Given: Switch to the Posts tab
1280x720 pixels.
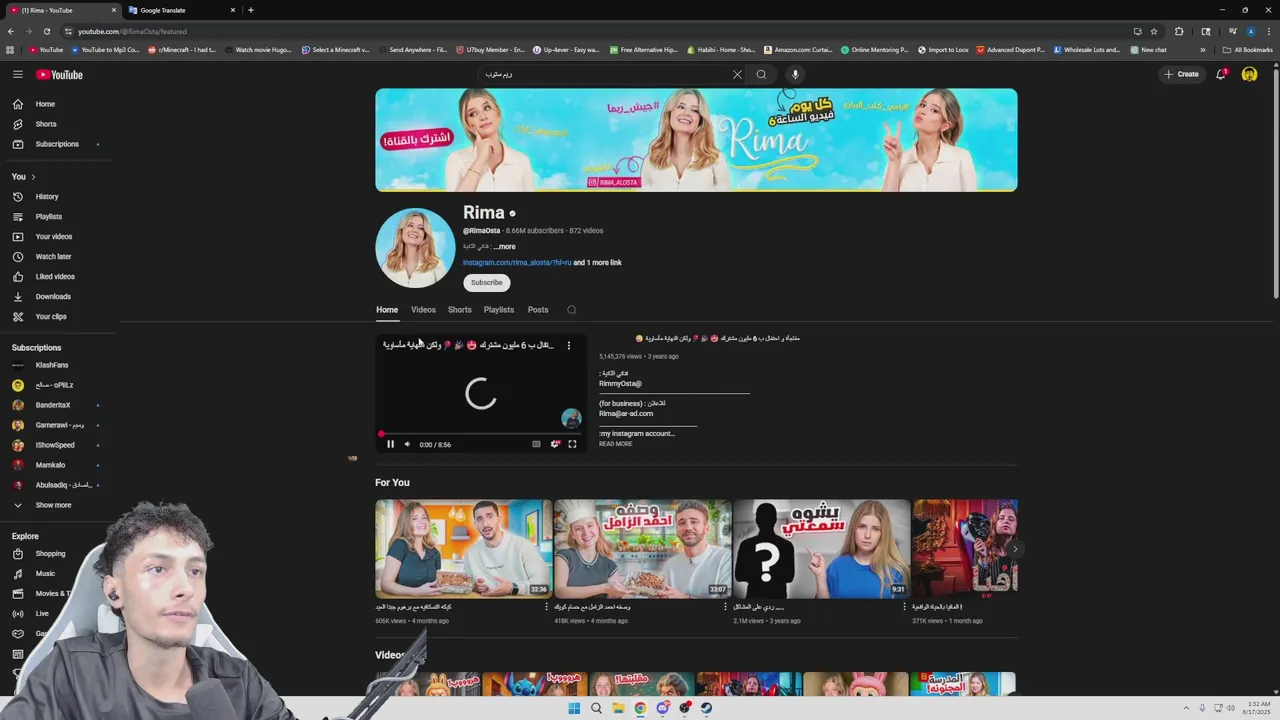Looking at the screenshot, I should pyautogui.click(x=538, y=310).
